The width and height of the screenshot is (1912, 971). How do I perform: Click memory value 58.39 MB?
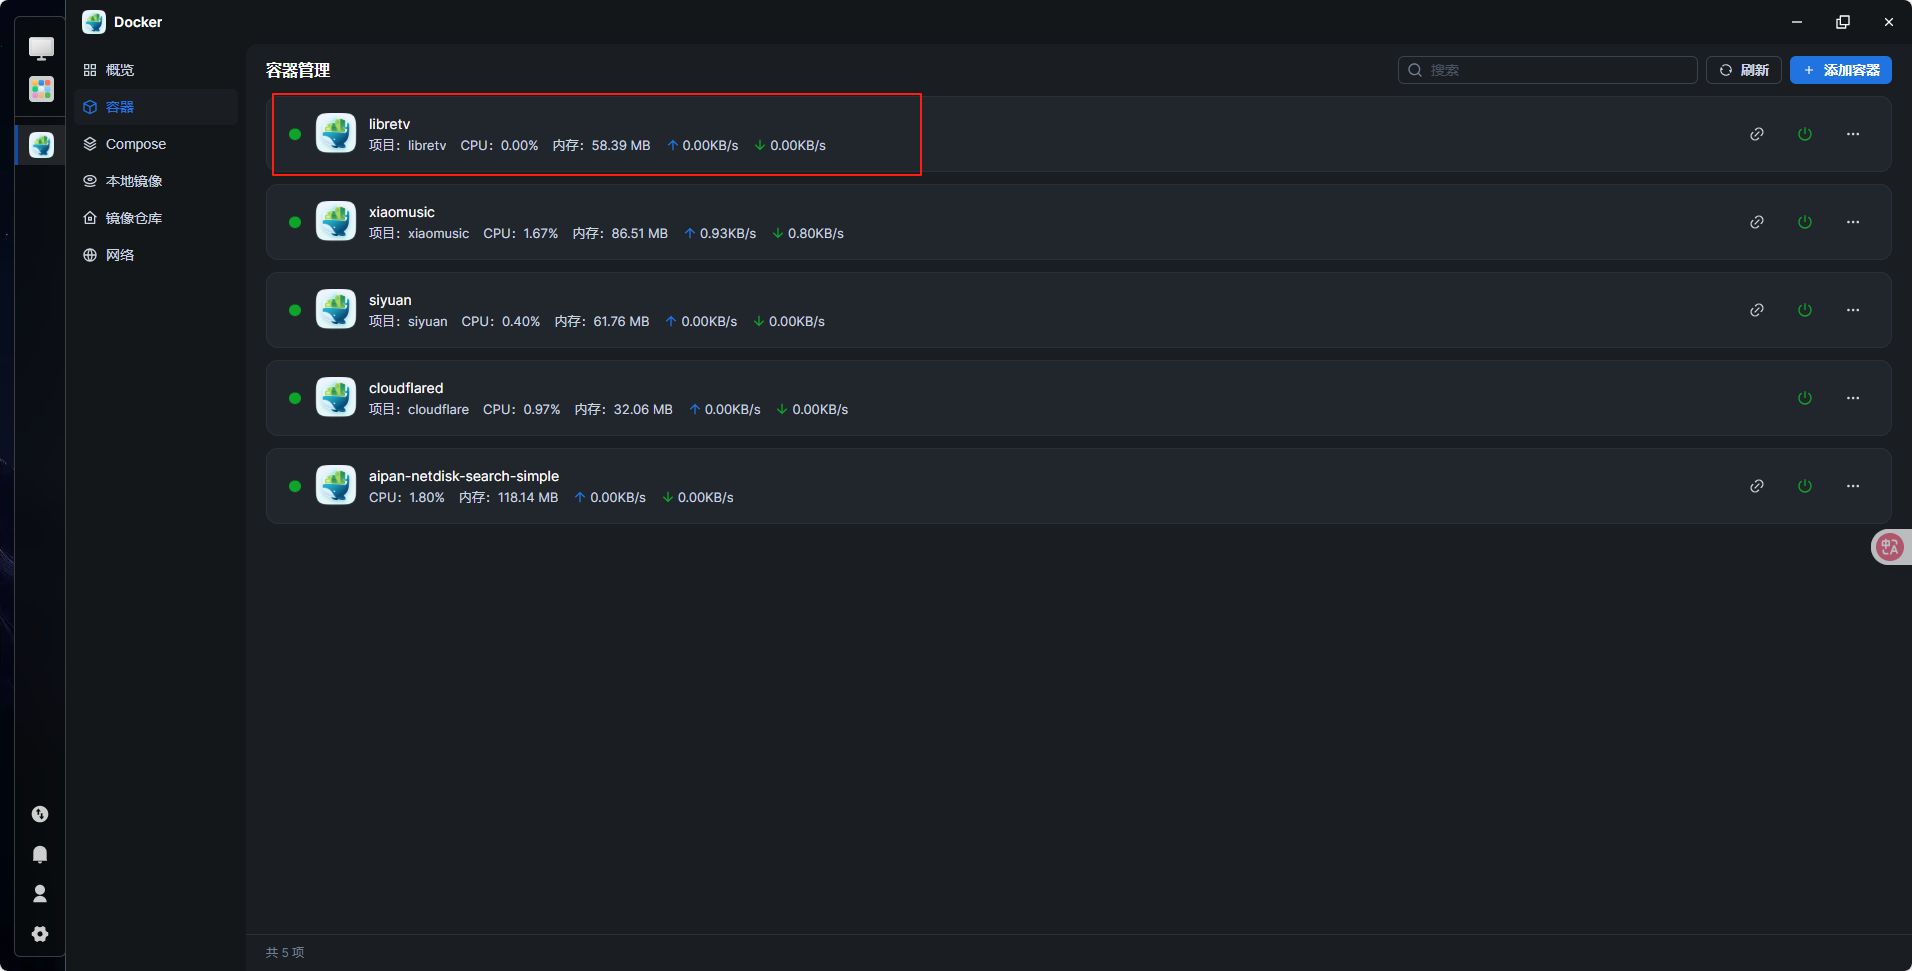pyautogui.click(x=621, y=145)
